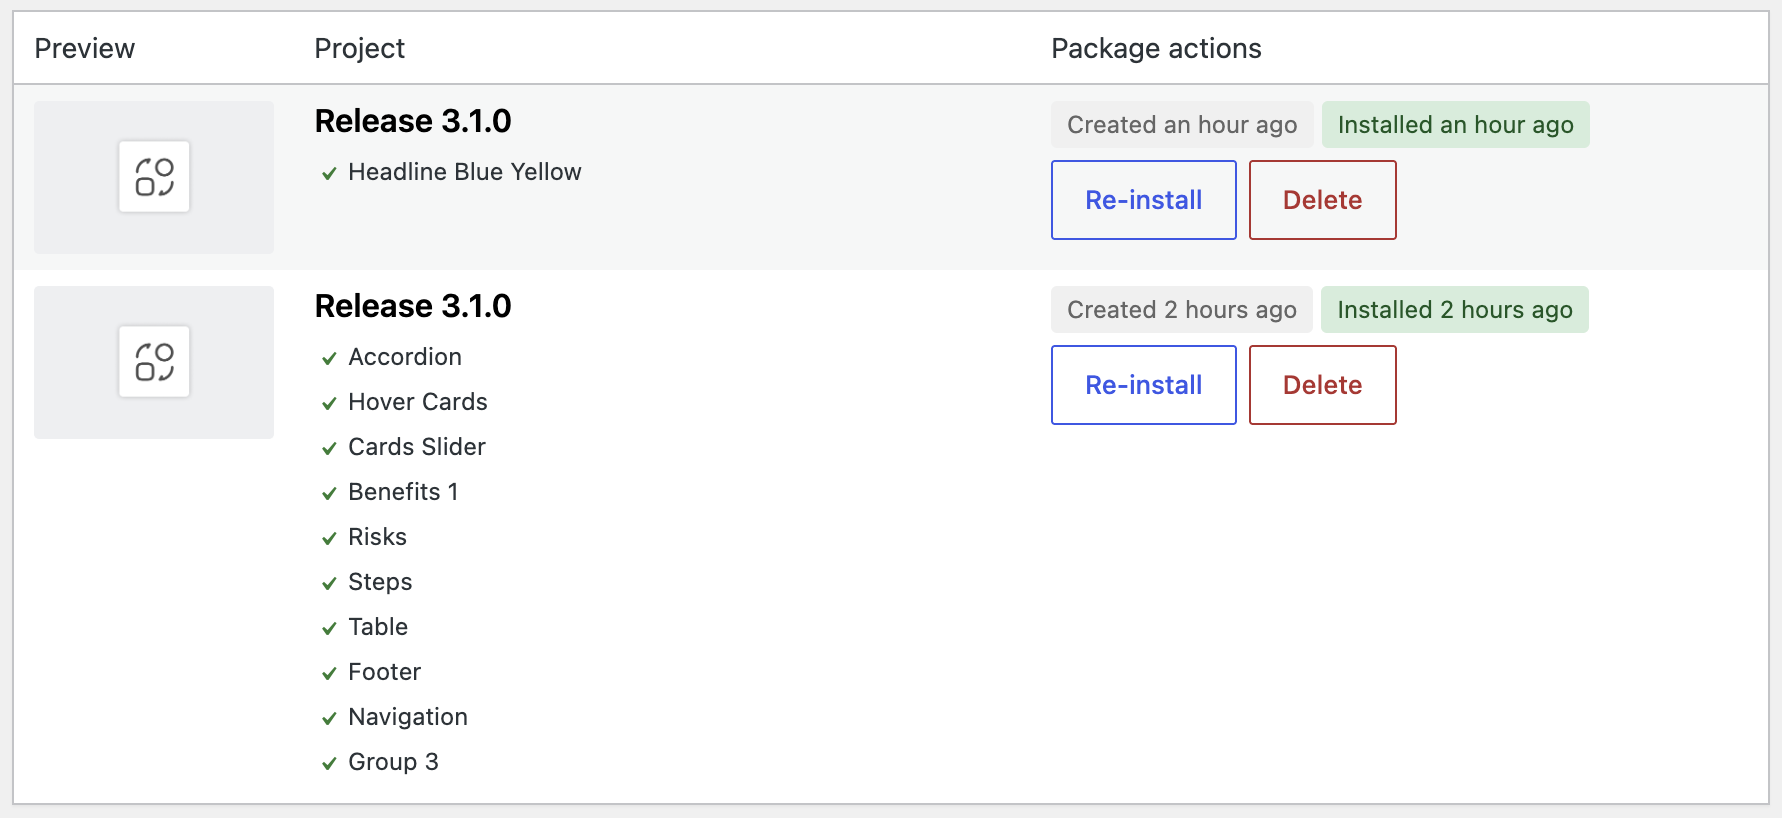This screenshot has width=1782, height=818.
Task: Click the checkmark icon next to Navigation
Action: click(x=329, y=719)
